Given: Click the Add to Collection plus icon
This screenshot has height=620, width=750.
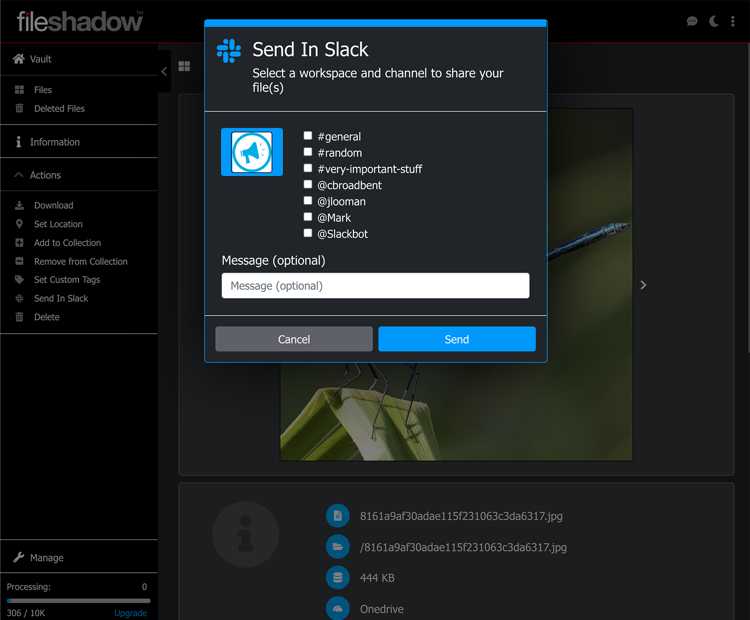Looking at the screenshot, I should 19,243.
